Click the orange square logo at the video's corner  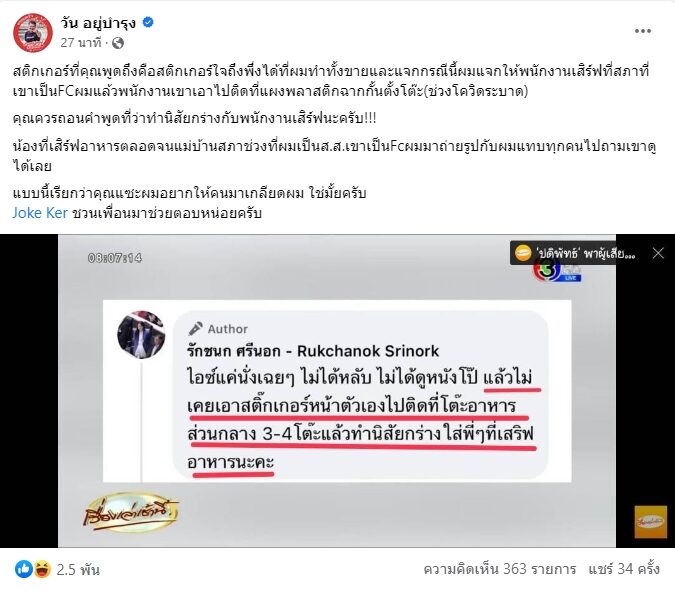[650, 522]
